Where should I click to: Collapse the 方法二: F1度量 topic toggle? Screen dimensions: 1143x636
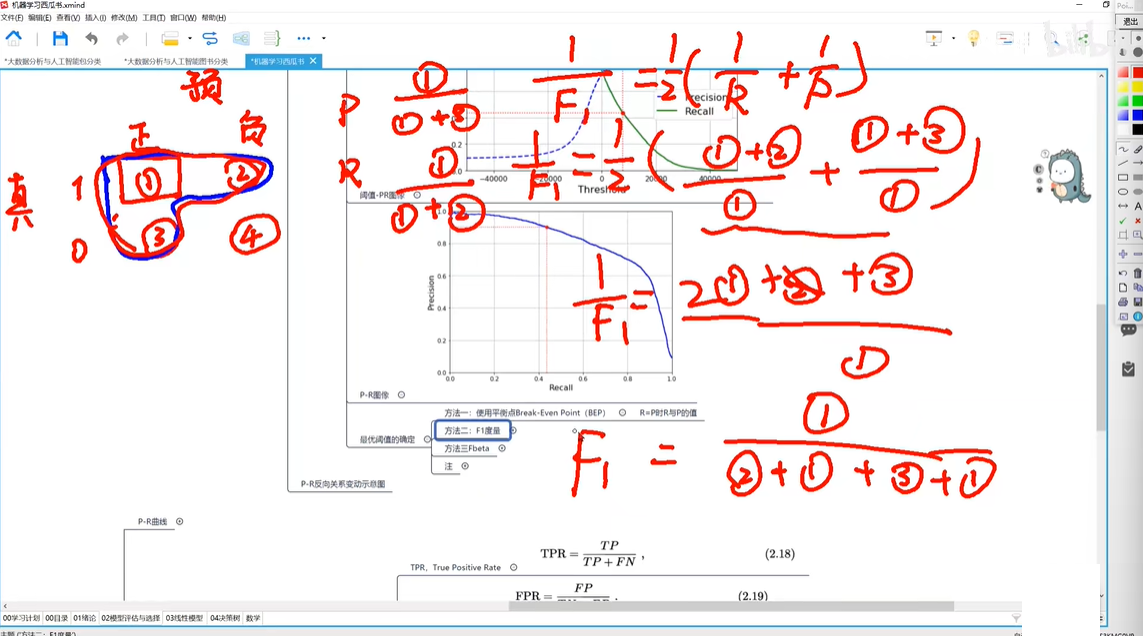click(x=513, y=430)
